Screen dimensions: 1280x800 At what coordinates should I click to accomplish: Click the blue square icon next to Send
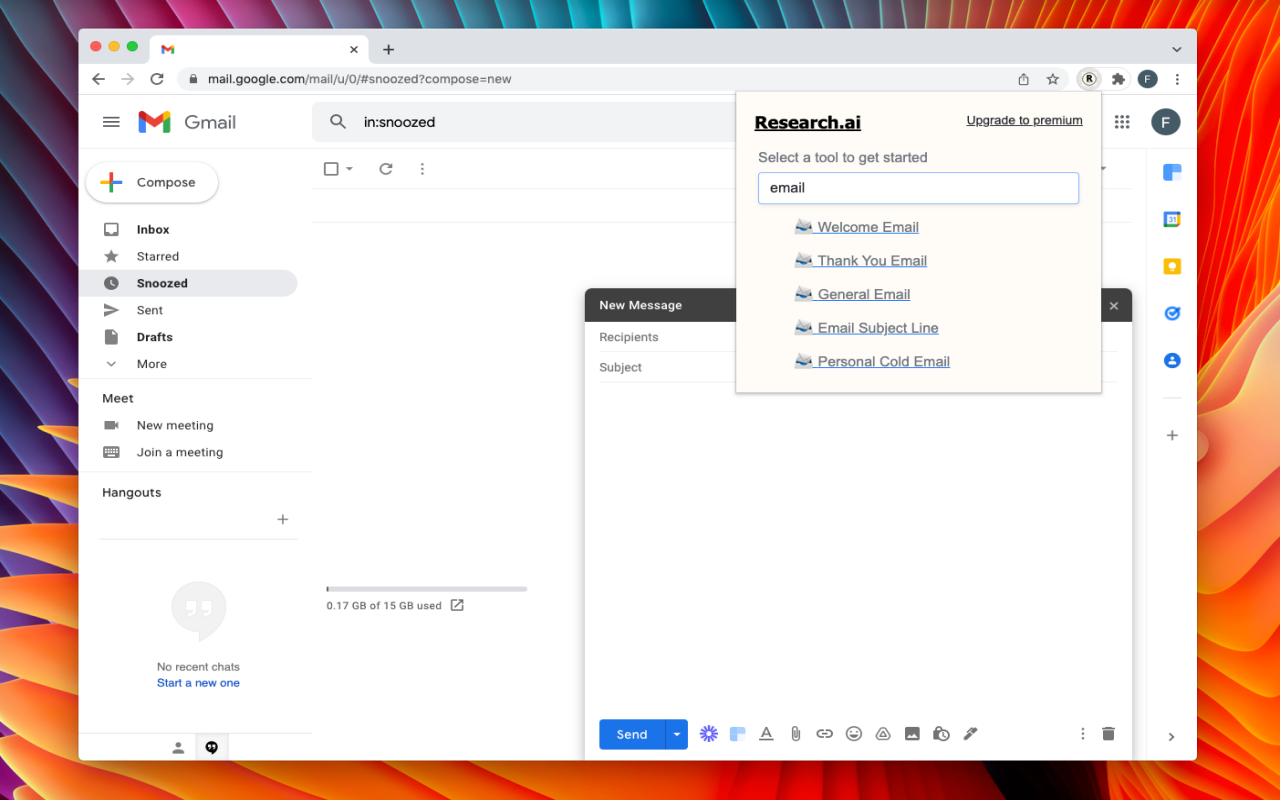click(737, 734)
